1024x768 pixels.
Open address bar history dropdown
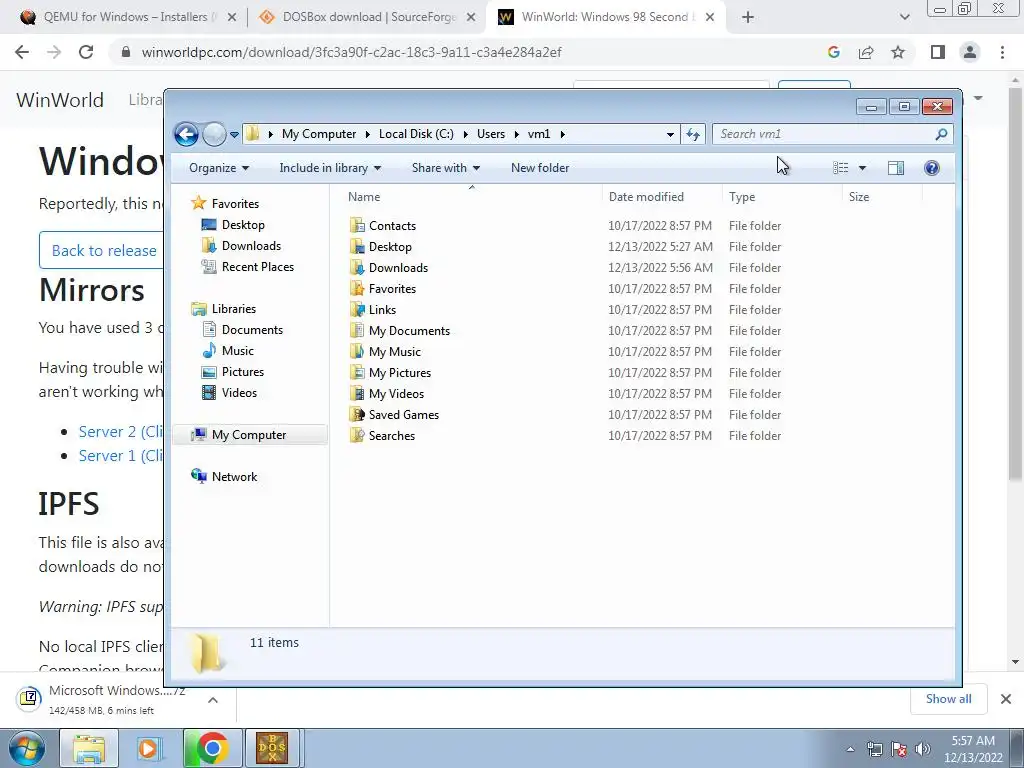(x=670, y=135)
